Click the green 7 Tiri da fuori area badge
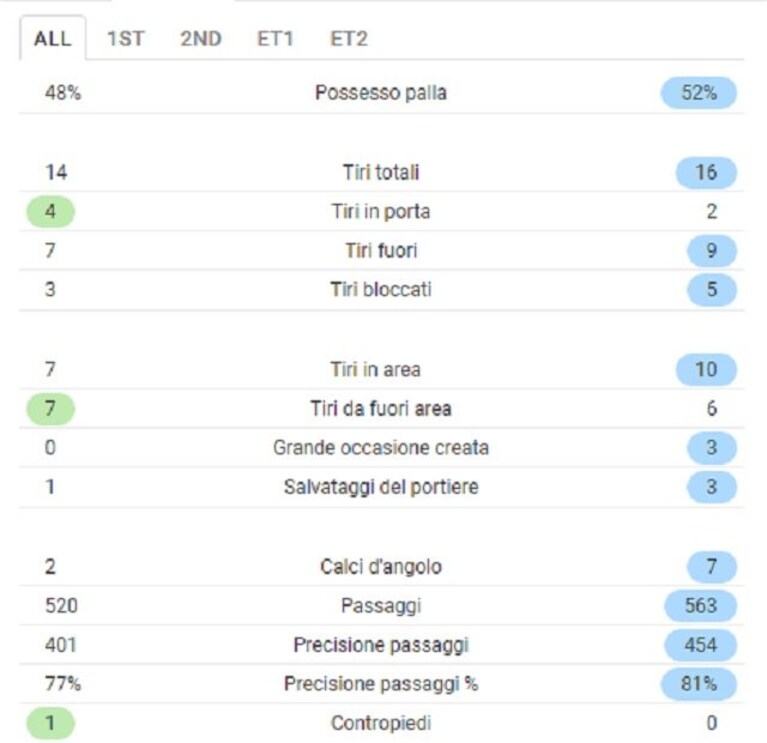Screen dimensions: 767x743 click(x=50, y=408)
